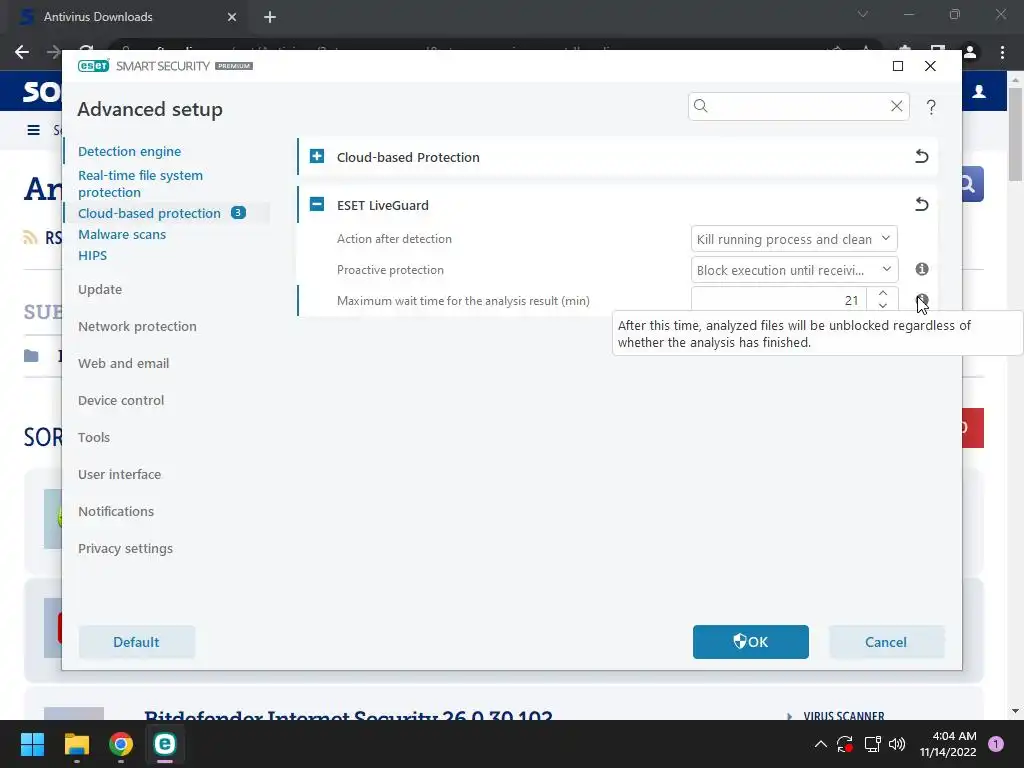Open the Device control category
The image size is (1024, 768).
tap(121, 400)
